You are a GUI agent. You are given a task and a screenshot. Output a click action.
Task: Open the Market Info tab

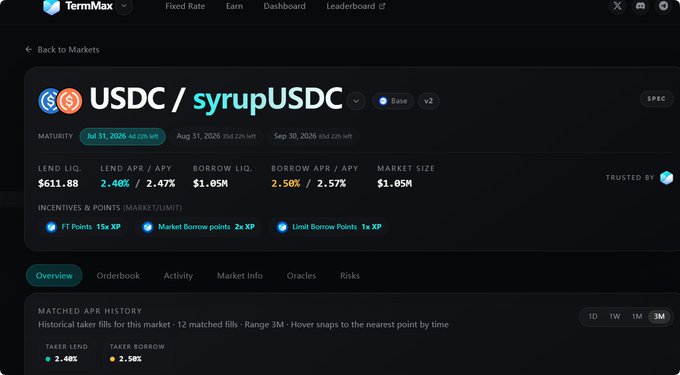(x=240, y=276)
